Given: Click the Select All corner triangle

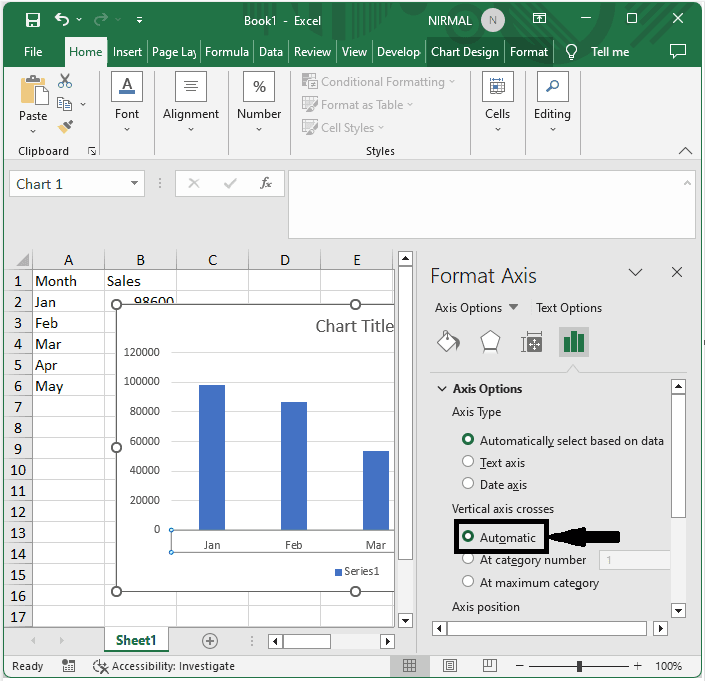Looking at the screenshot, I should (22, 260).
